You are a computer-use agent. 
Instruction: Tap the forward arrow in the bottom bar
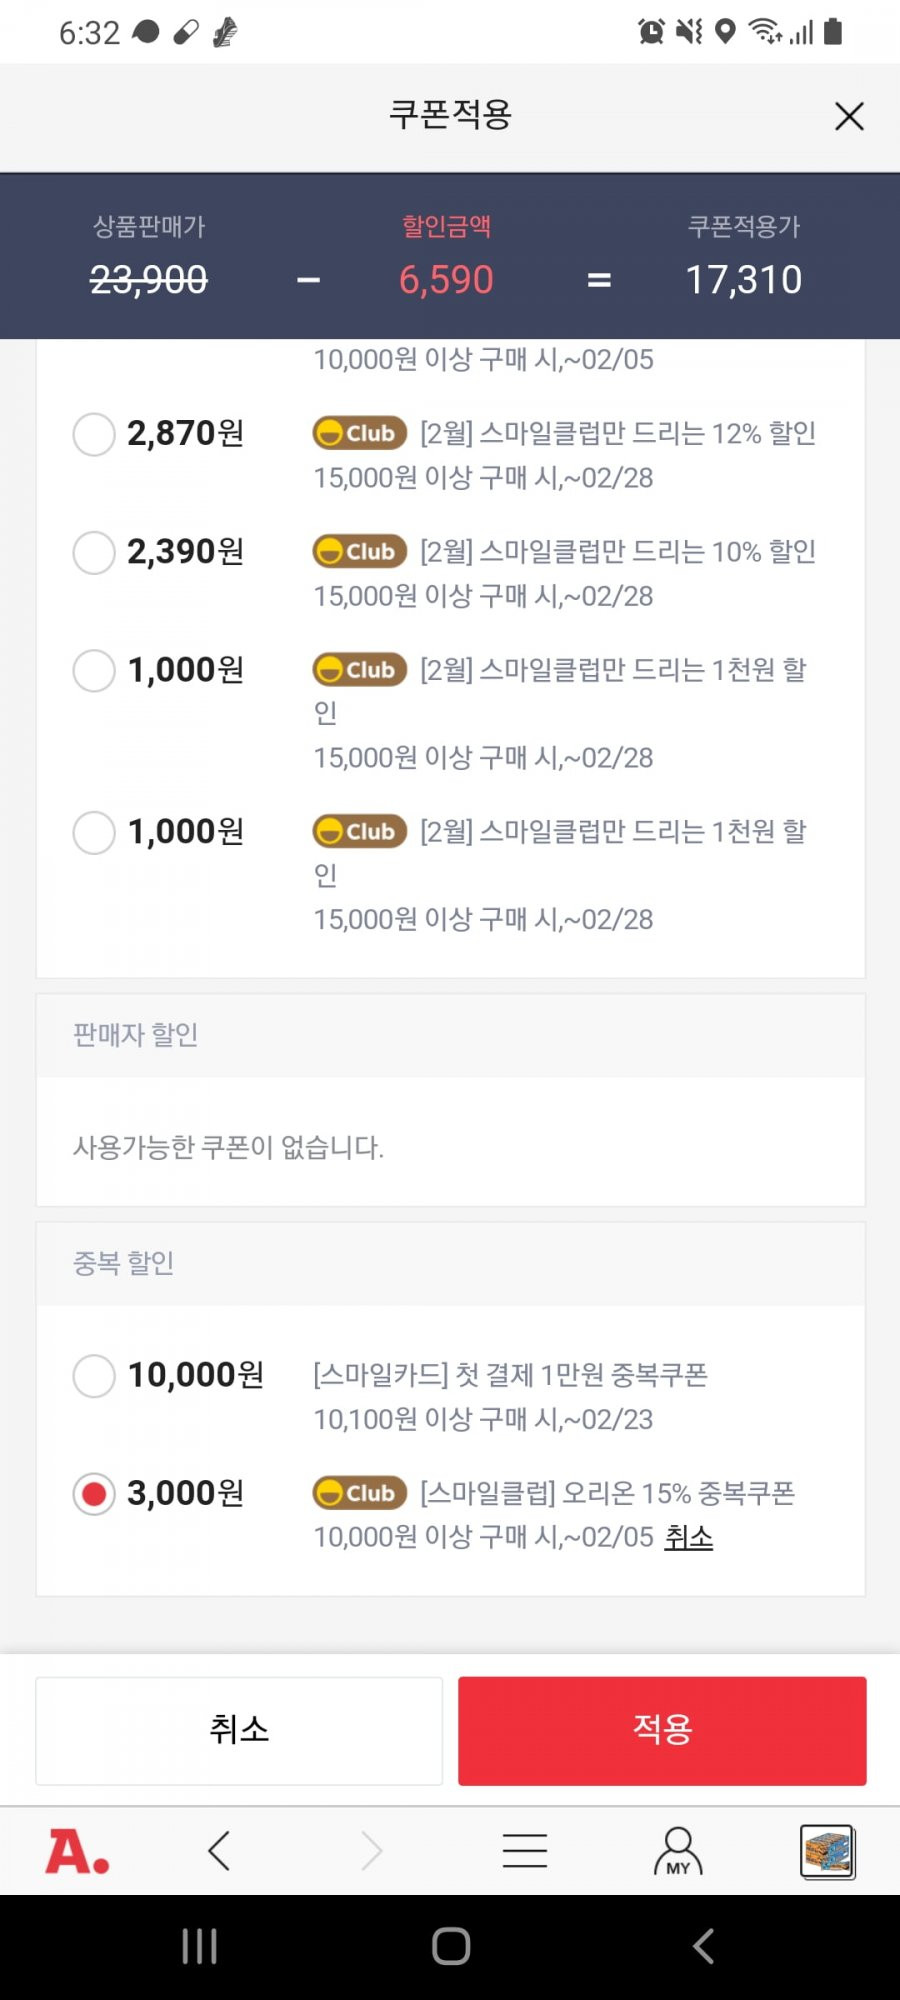371,1851
